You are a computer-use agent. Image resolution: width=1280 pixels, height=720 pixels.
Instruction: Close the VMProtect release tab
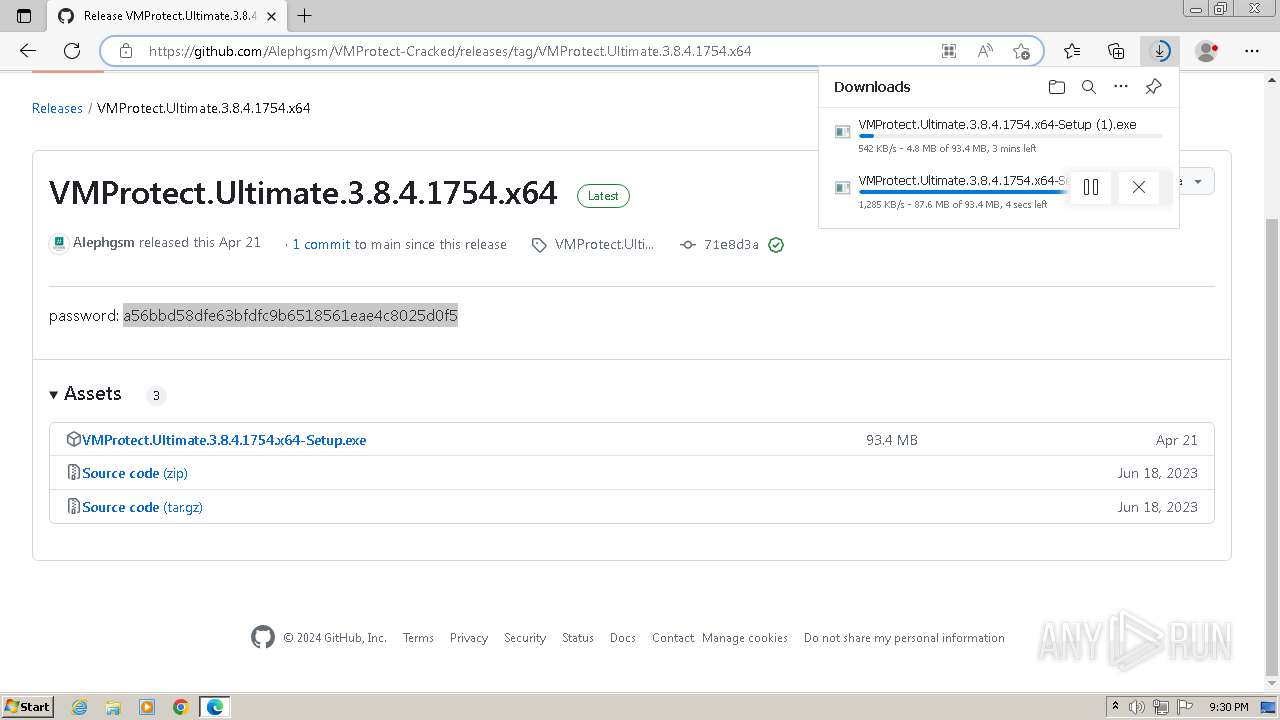[271, 16]
